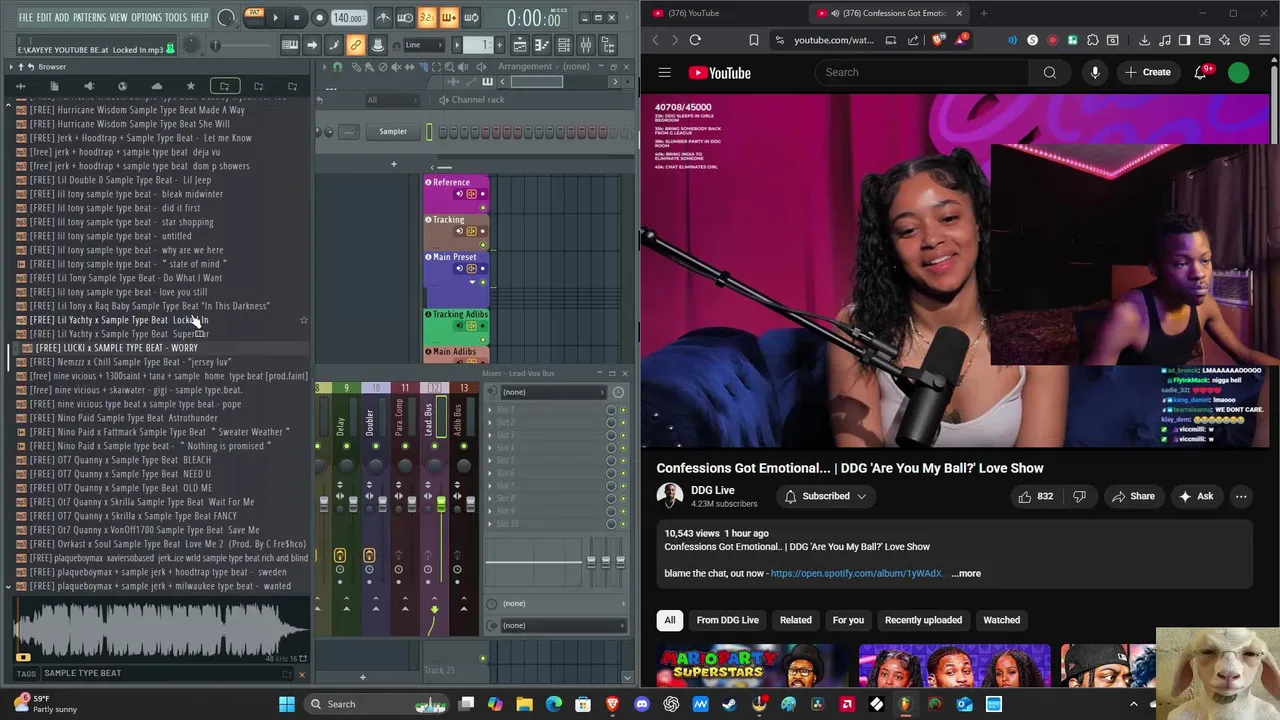The image size is (1280, 720).
Task: Collapse the Browser panel arrow
Action: [x=10, y=67]
